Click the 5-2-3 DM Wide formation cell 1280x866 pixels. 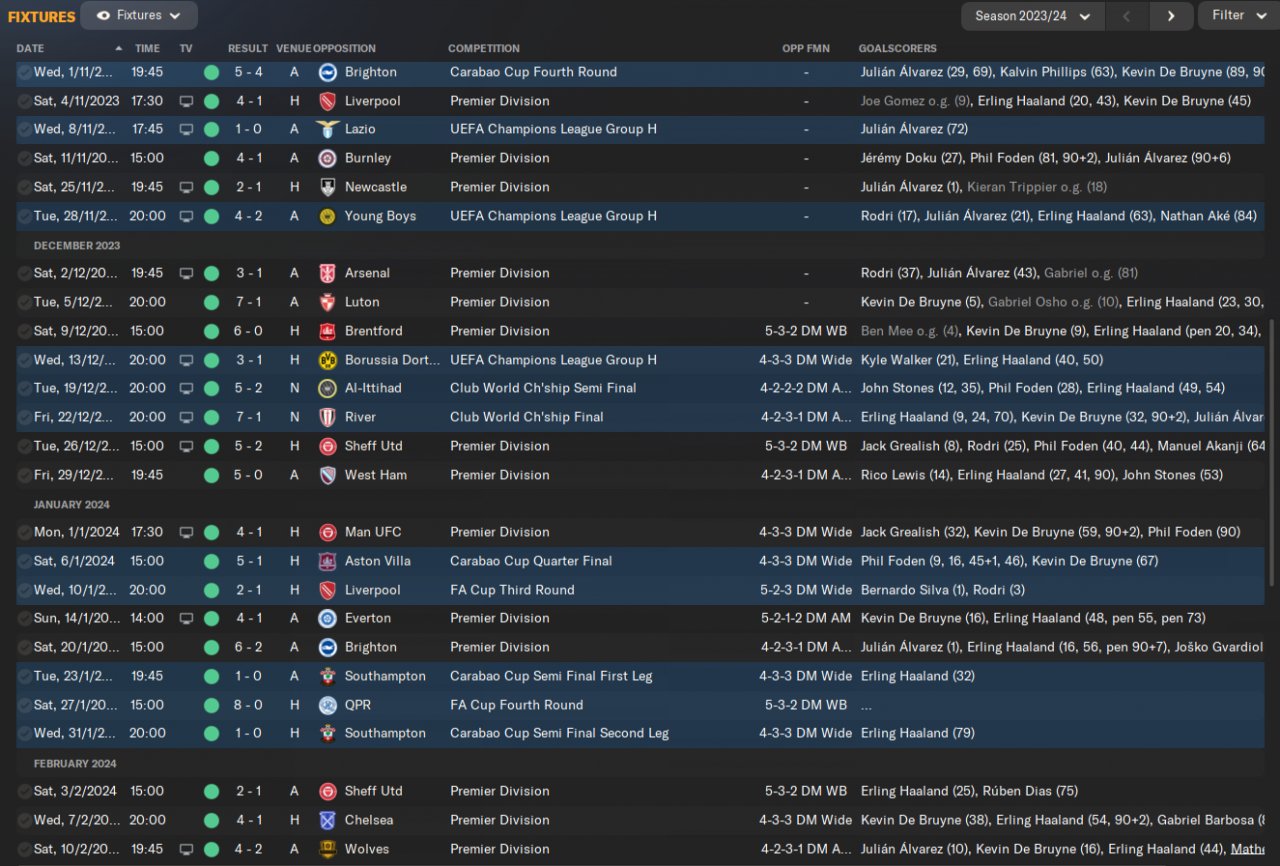pos(806,590)
